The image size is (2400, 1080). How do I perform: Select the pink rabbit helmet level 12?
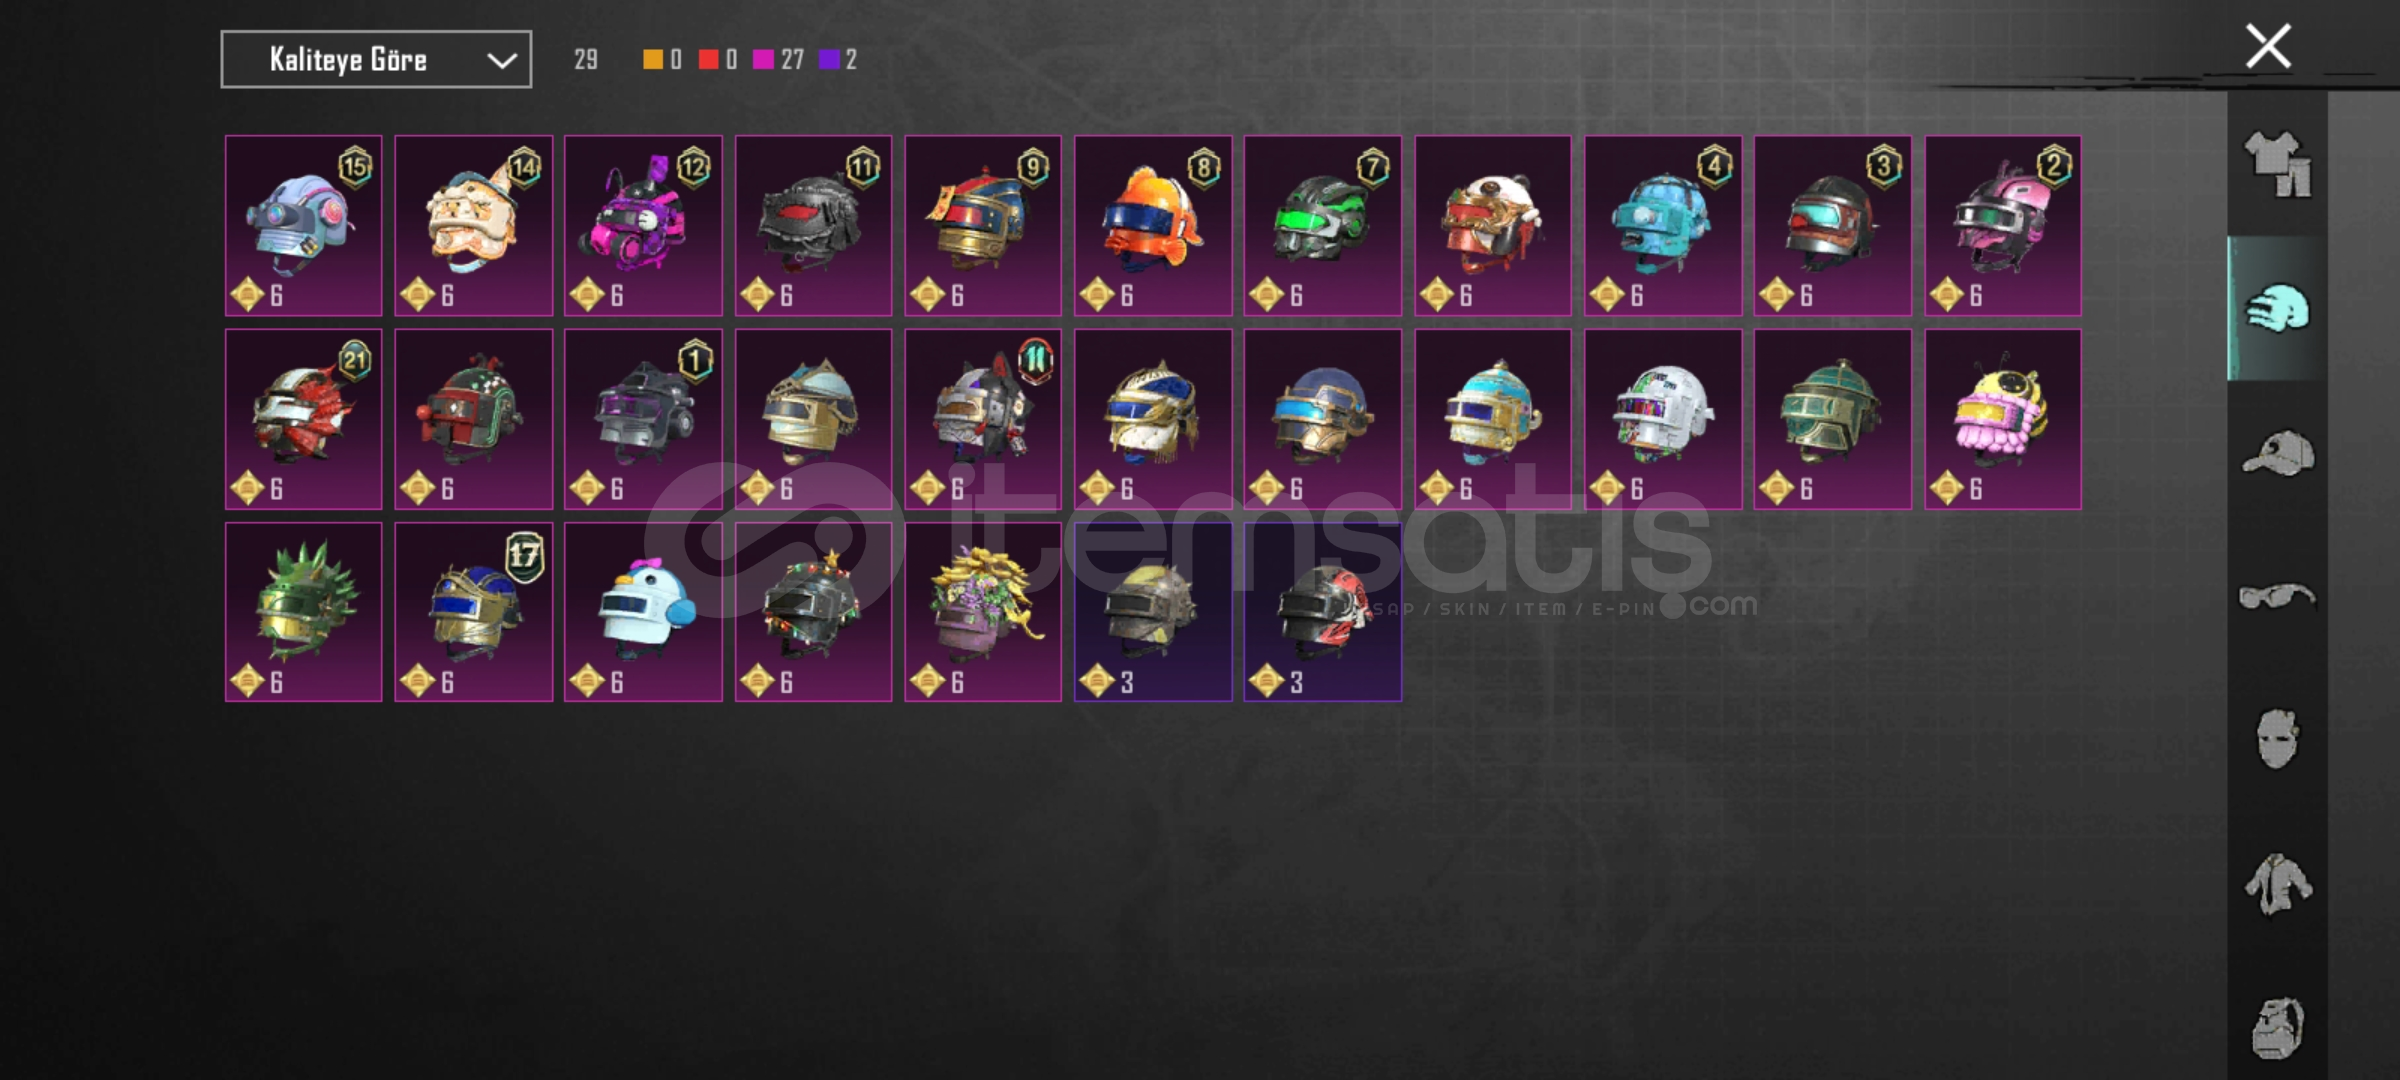coord(643,226)
